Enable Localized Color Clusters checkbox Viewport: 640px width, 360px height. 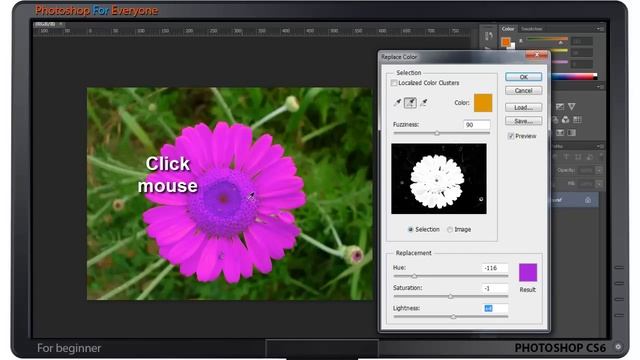point(394,83)
